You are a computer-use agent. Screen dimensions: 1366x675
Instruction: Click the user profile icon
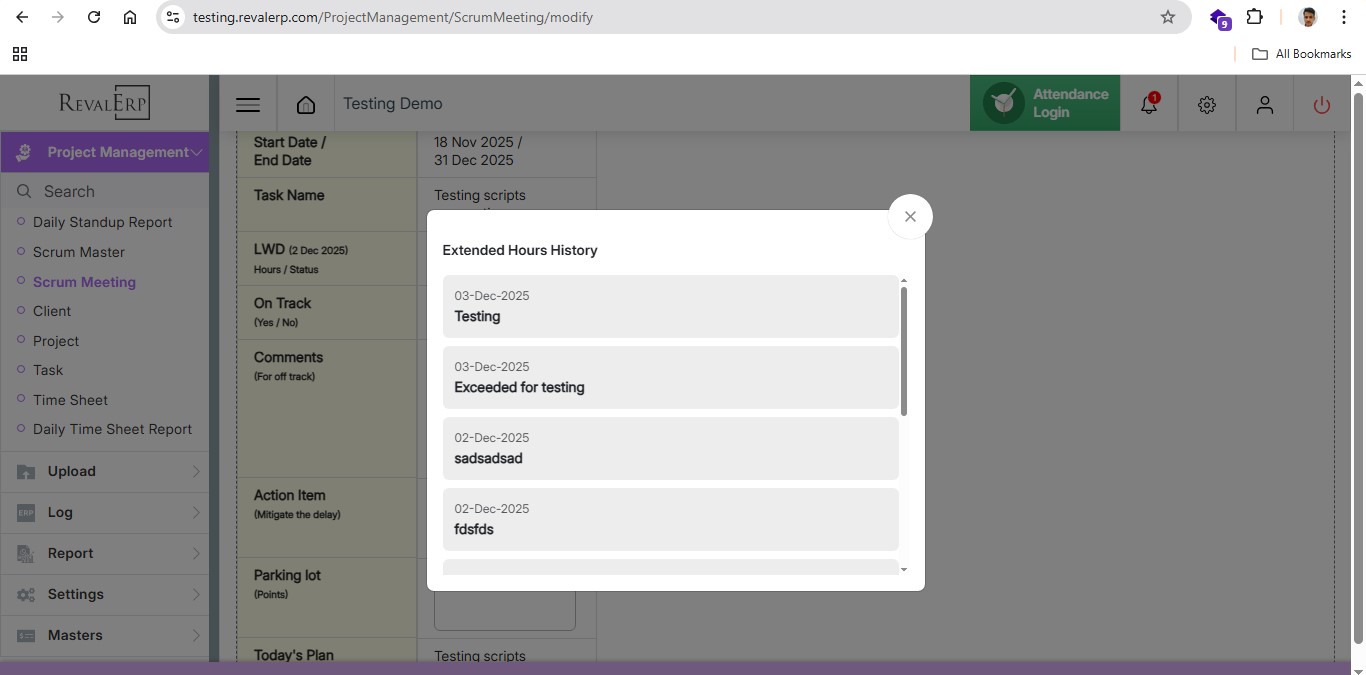(1265, 104)
